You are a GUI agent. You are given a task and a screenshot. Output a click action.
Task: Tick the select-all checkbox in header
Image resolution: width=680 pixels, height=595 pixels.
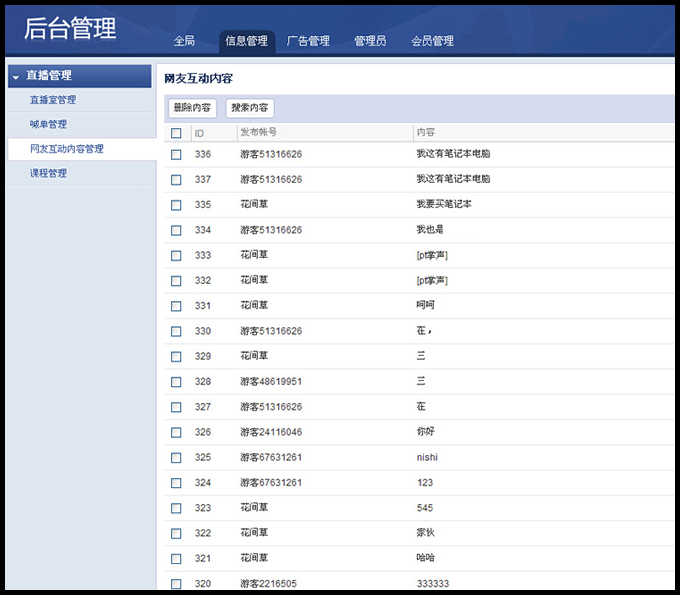[176, 133]
